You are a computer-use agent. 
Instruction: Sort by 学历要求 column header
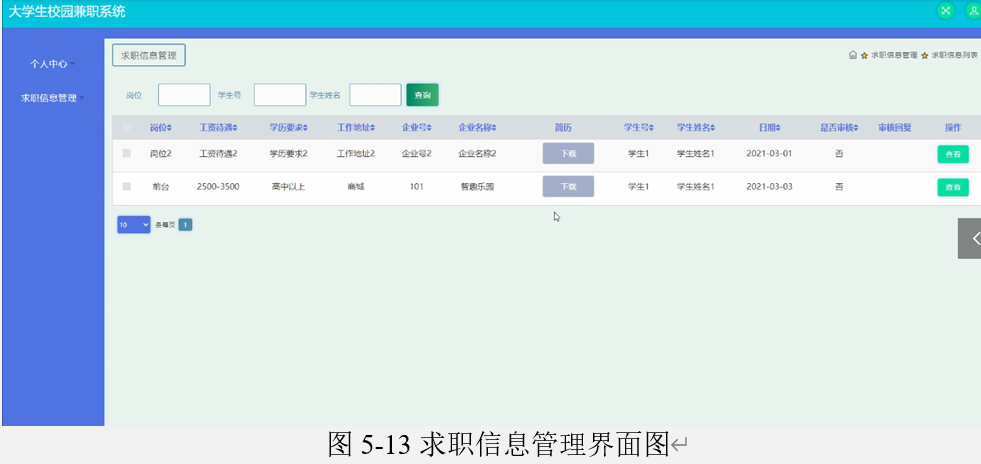tap(289, 128)
